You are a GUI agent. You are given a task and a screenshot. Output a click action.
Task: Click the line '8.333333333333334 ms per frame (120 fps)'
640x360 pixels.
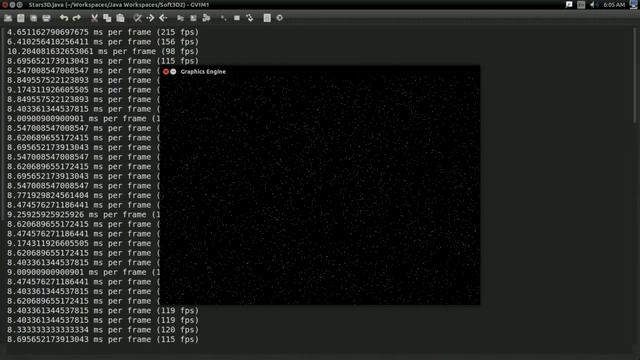click(x=103, y=330)
